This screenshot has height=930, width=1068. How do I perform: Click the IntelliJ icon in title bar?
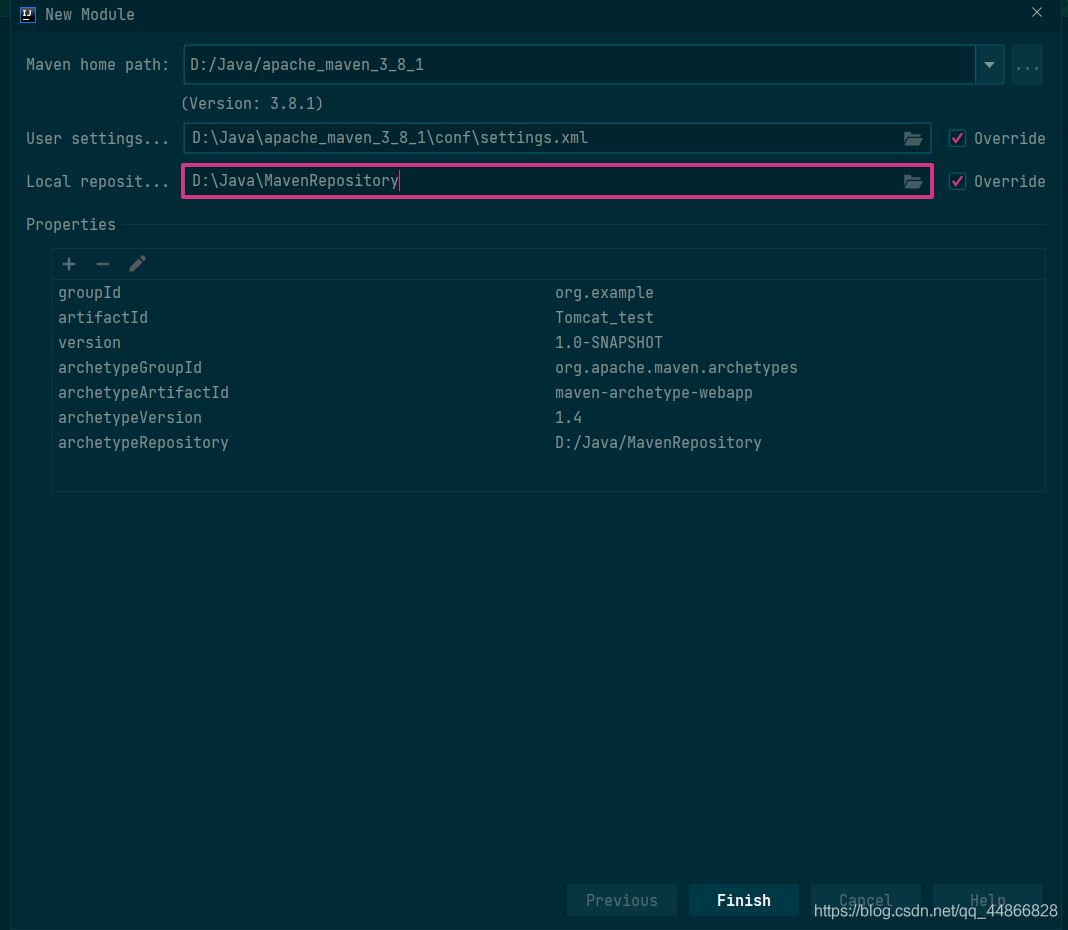point(28,14)
